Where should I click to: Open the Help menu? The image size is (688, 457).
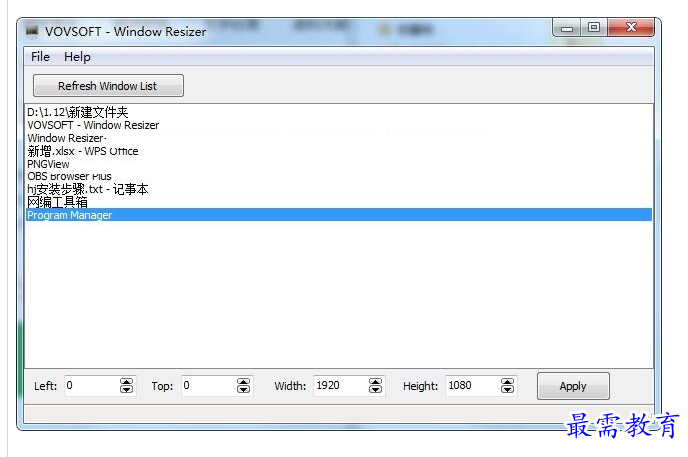click(77, 57)
